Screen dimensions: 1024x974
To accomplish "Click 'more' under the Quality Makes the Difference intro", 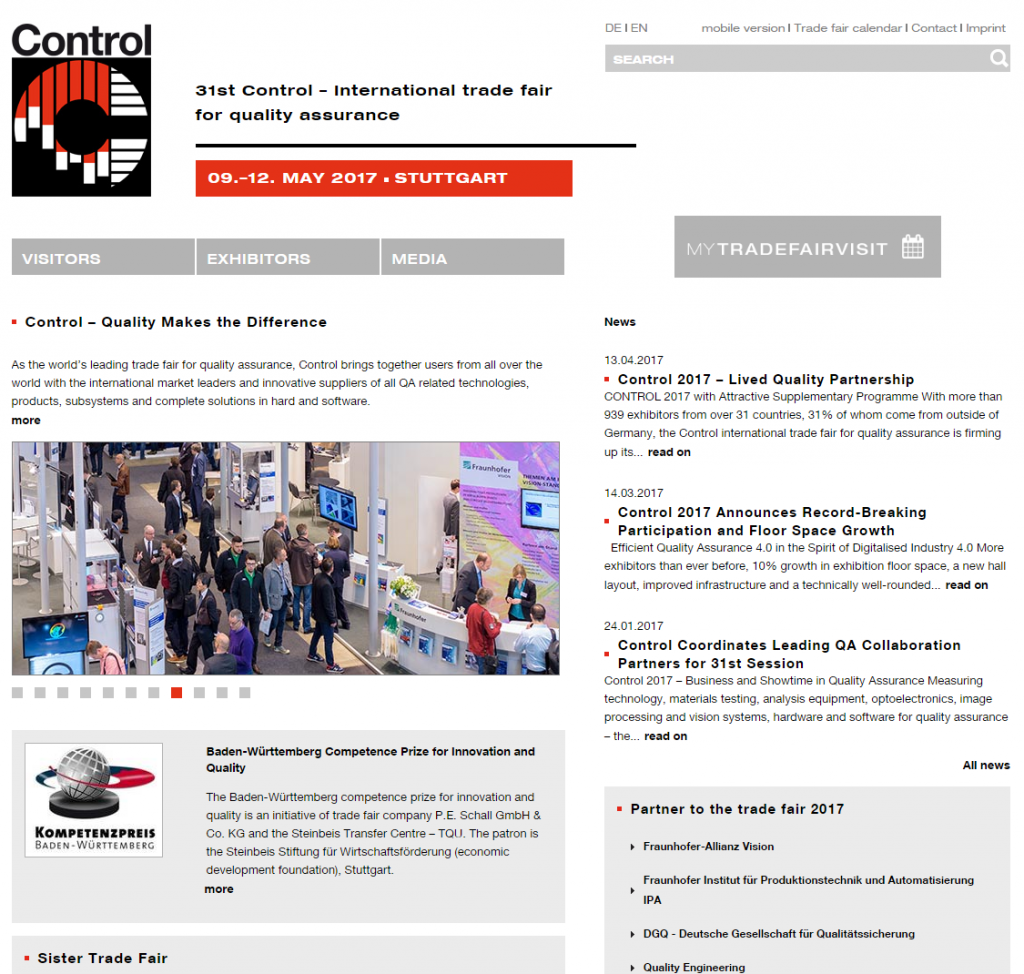I will [26, 420].
